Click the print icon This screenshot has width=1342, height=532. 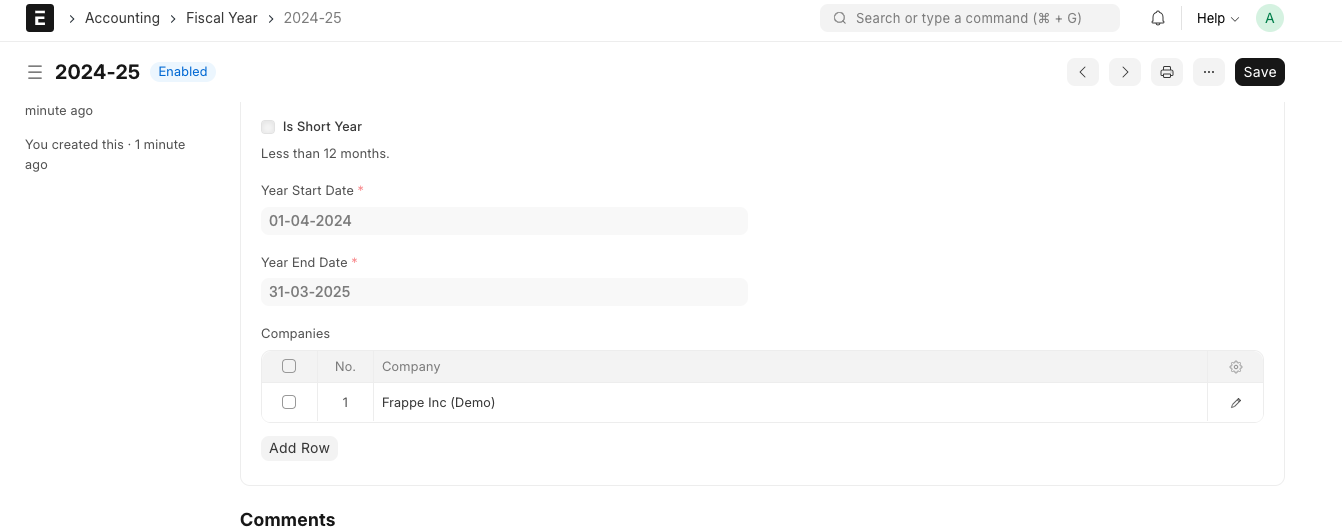pyautogui.click(x=1167, y=72)
